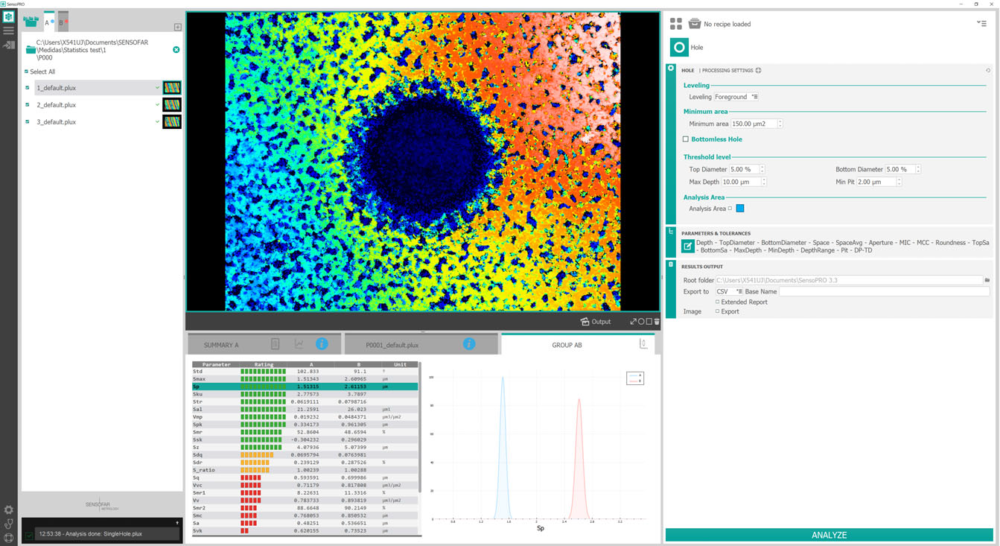This screenshot has width=1000, height=546.
Task: Open the hamburger menu in left sidebar
Action: pos(9,32)
